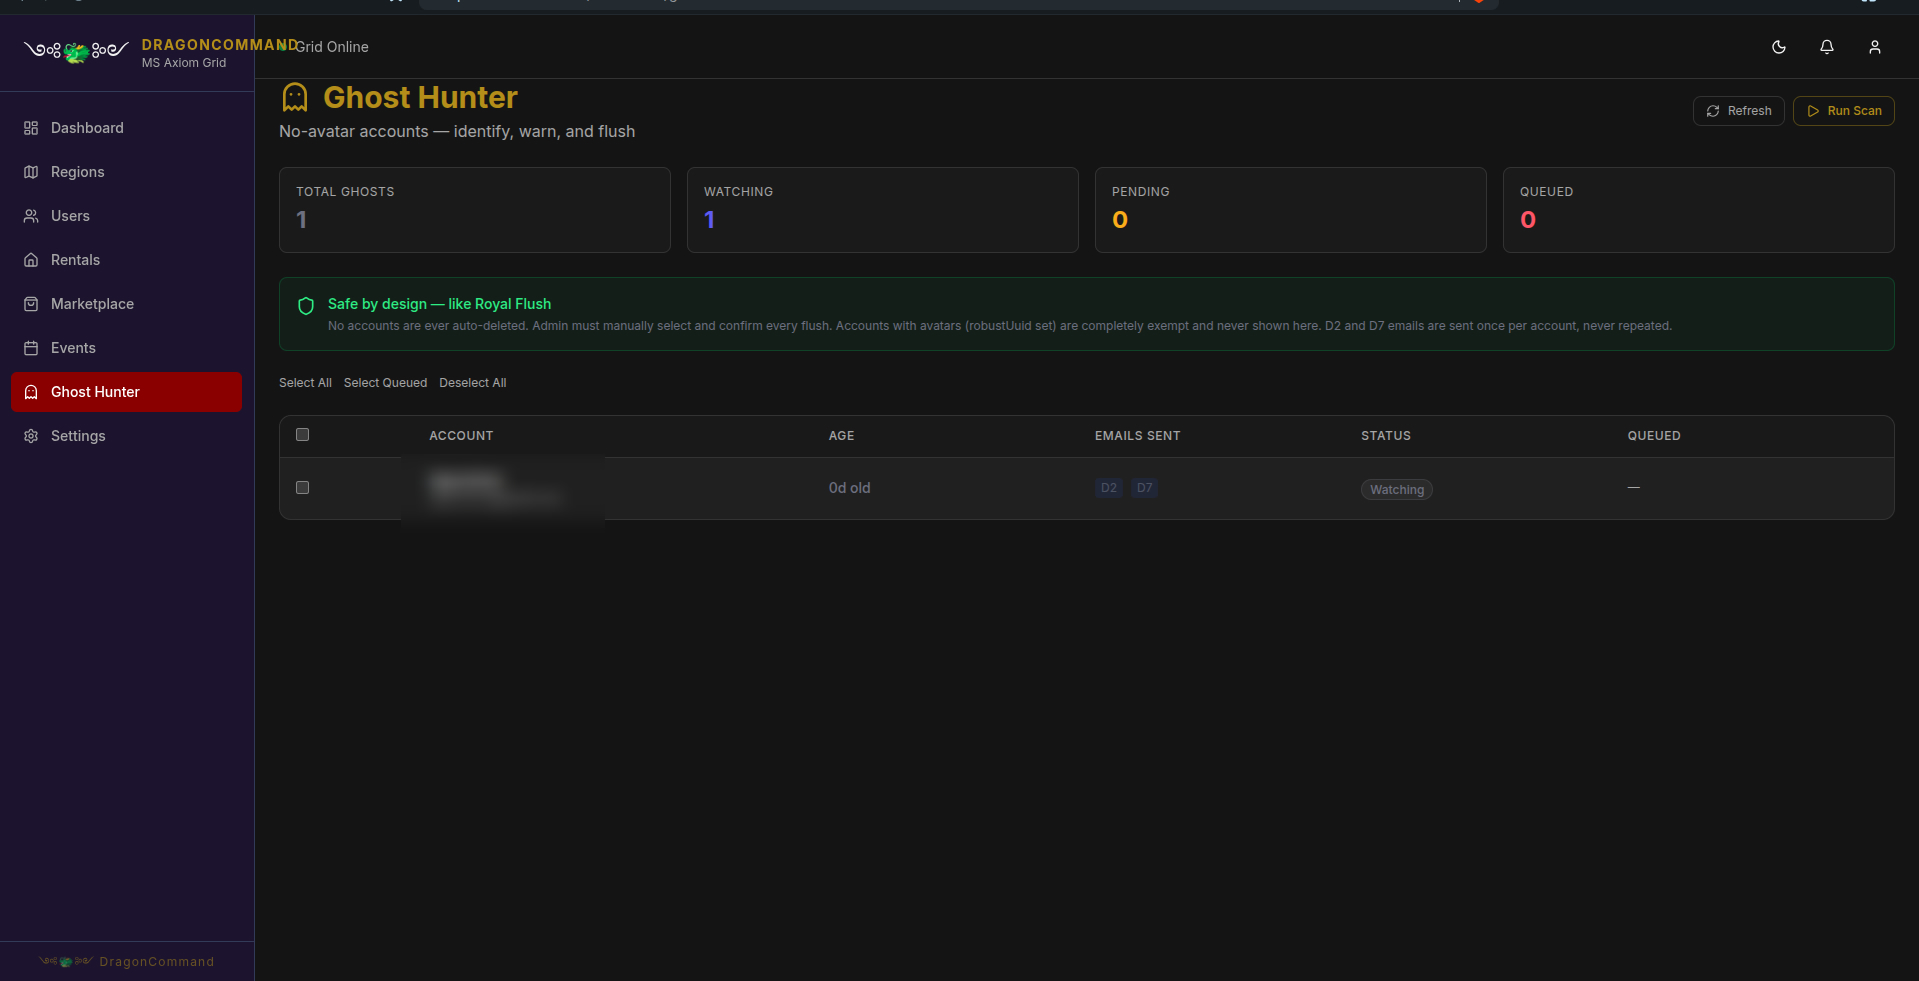1919x981 pixels.
Task: Toggle dark mode moon icon
Action: tap(1779, 47)
